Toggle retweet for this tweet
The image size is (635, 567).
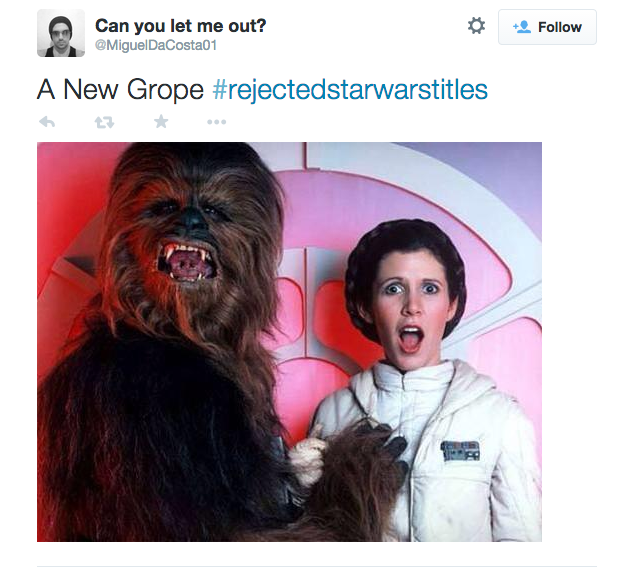tap(104, 122)
